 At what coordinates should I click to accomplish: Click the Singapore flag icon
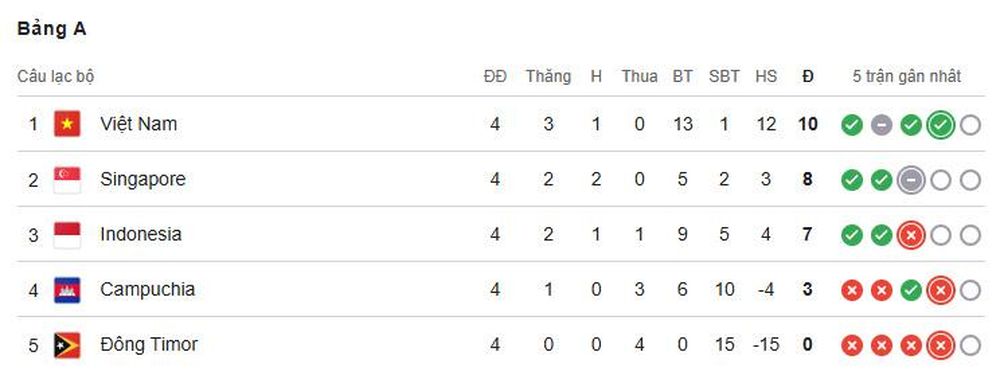67,180
